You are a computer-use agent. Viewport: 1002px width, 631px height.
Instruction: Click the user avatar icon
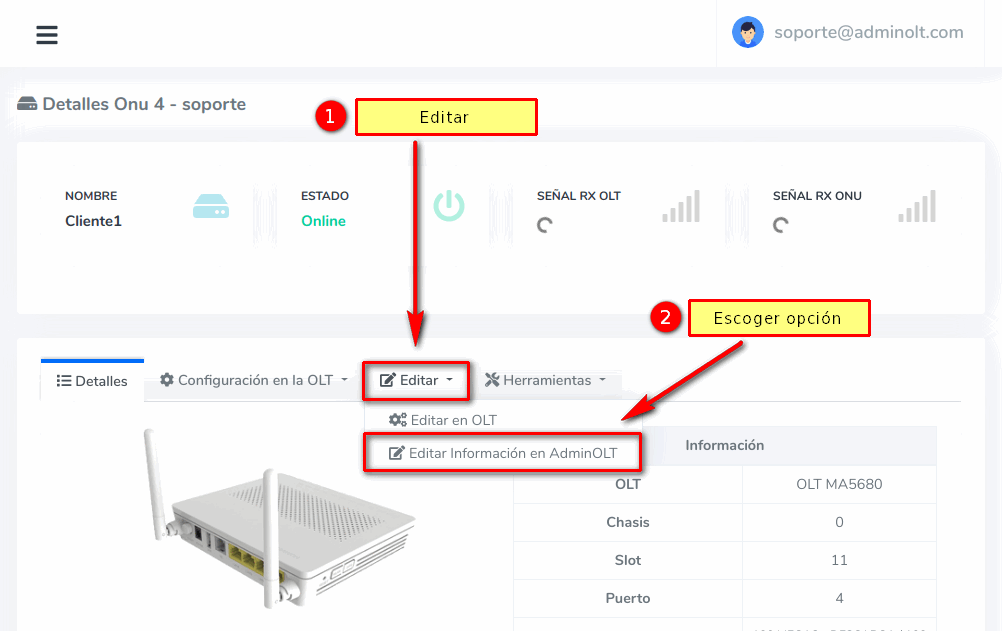[747, 32]
